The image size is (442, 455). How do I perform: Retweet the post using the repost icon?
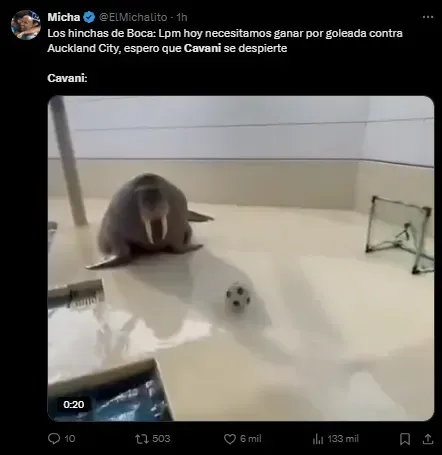coord(141,439)
